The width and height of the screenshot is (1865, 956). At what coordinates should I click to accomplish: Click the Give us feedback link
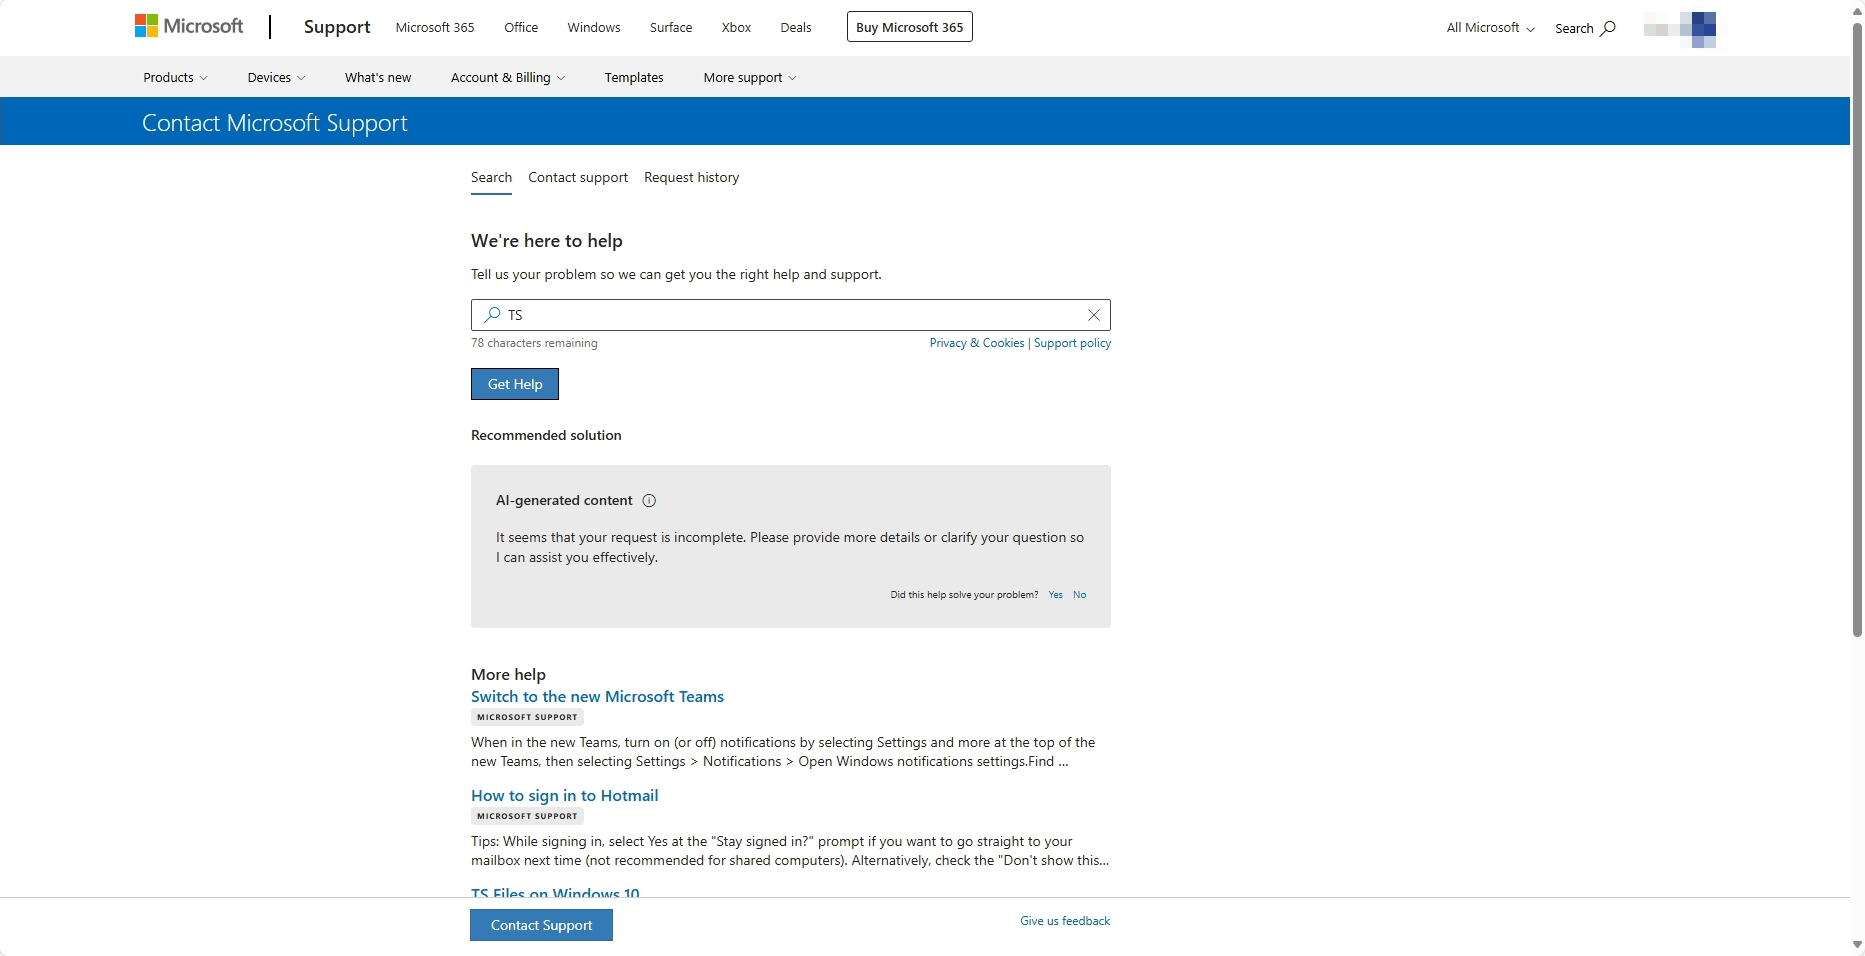point(1065,921)
